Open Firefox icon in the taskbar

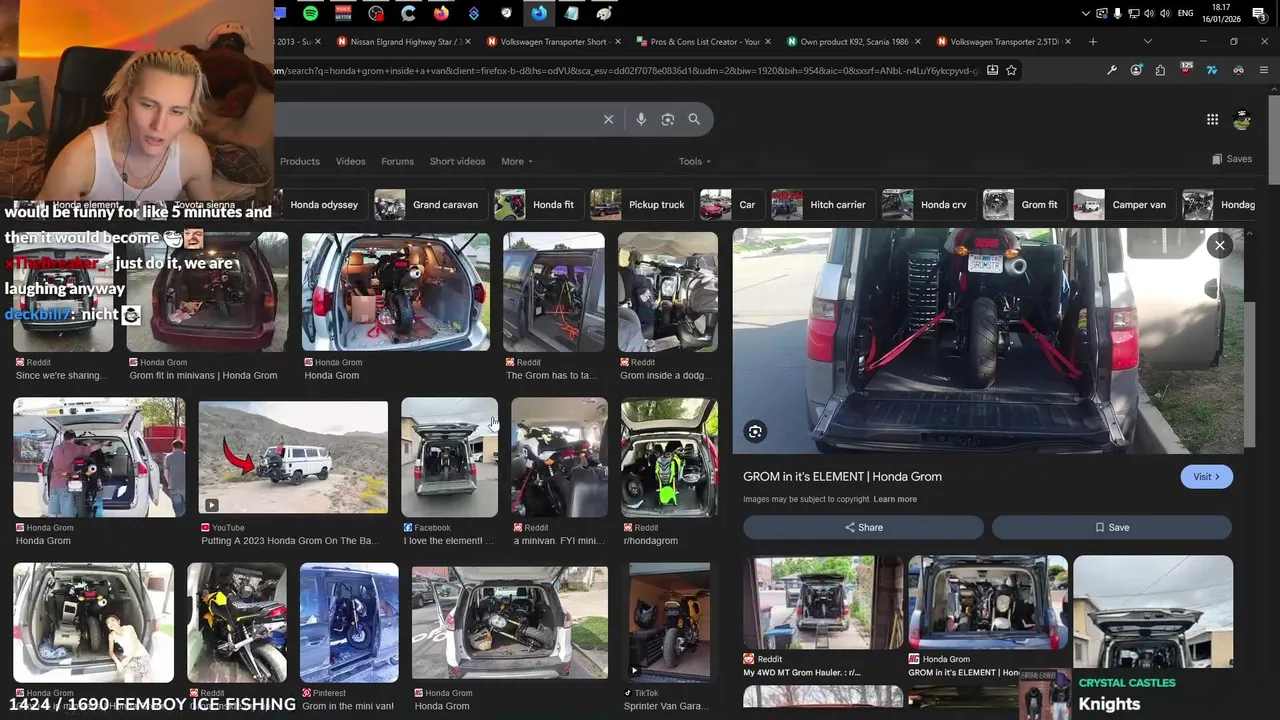click(x=441, y=13)
